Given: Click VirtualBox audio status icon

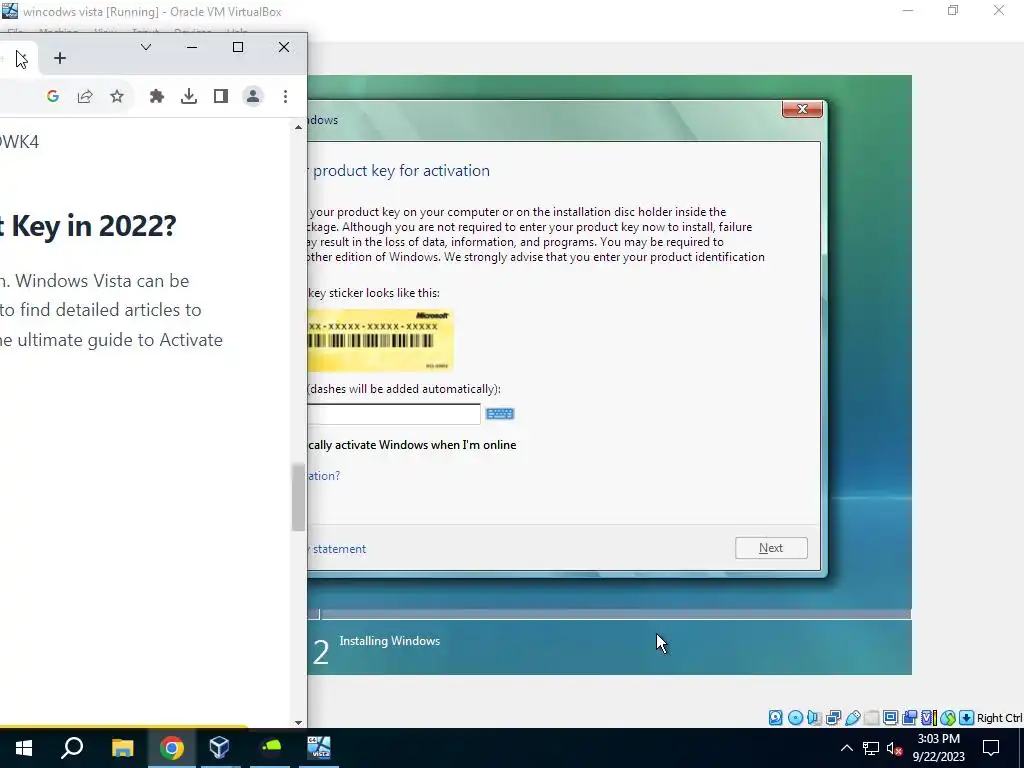Looking at the screenshot, I should [814, 718].
